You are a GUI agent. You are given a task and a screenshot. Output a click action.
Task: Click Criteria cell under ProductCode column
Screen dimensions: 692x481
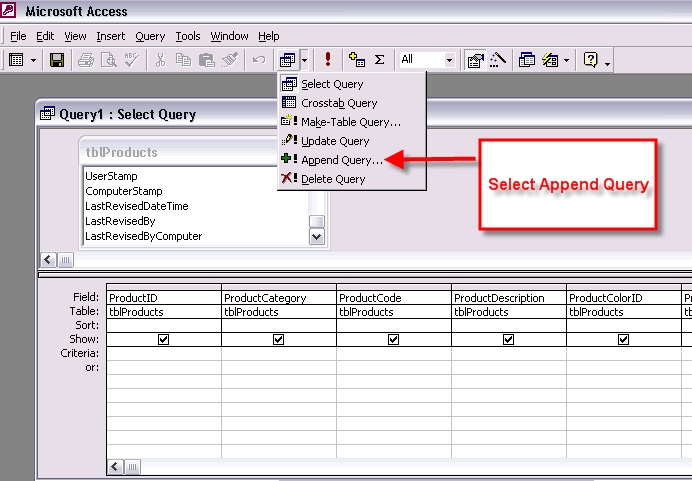(x=394, y=353)
